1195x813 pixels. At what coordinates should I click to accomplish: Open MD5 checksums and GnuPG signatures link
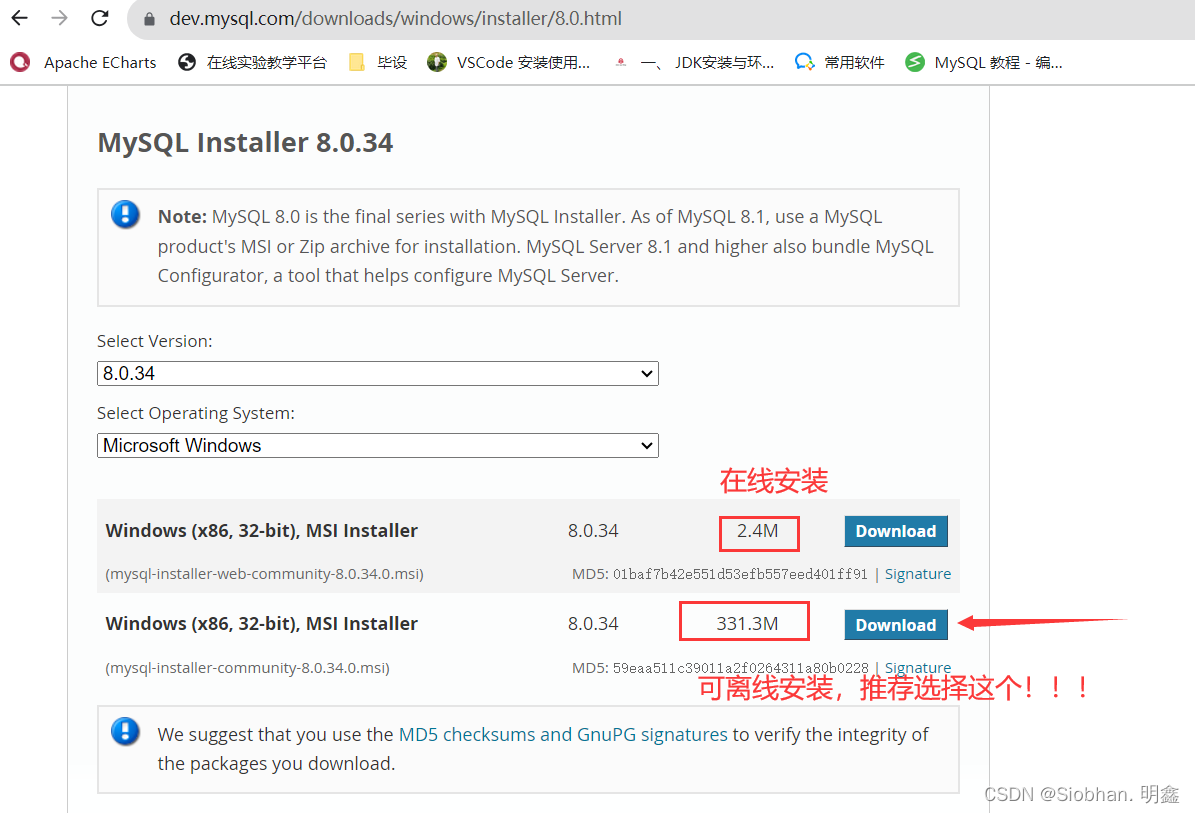[x=563, y=735]
